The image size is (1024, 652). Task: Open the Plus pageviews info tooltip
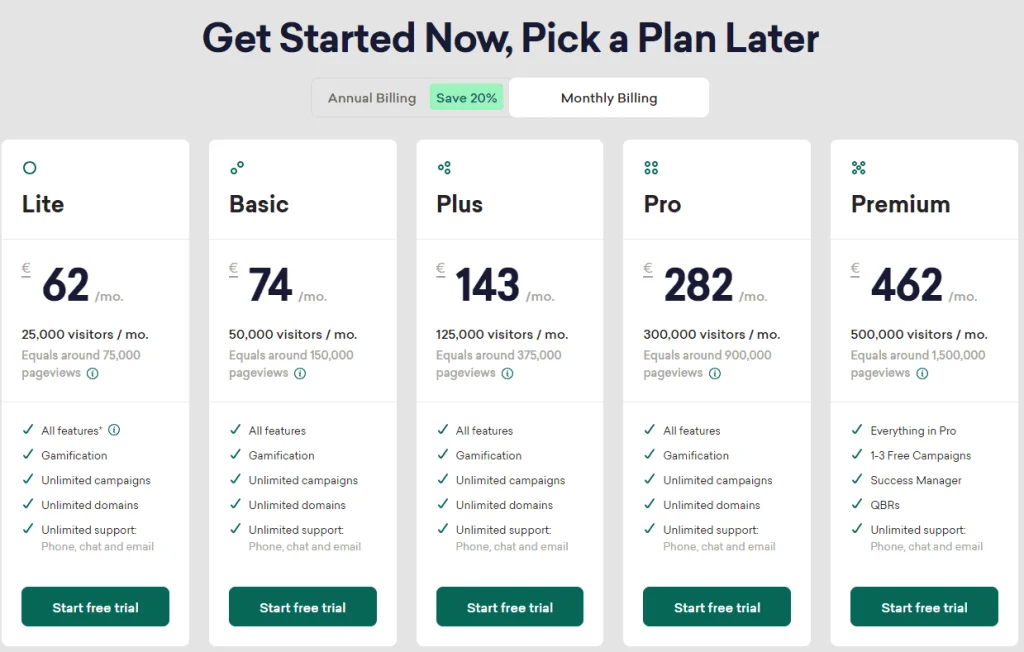coord(507,373)
